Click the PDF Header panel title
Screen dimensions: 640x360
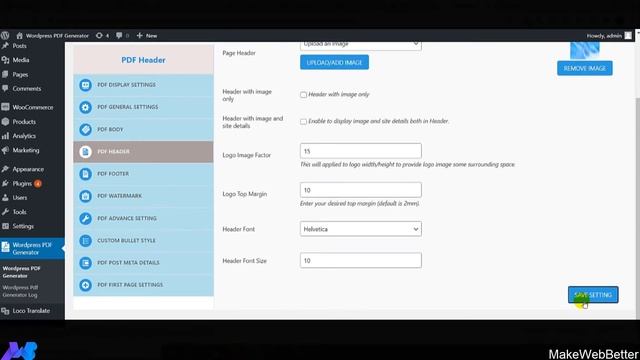tap(143, 60)
